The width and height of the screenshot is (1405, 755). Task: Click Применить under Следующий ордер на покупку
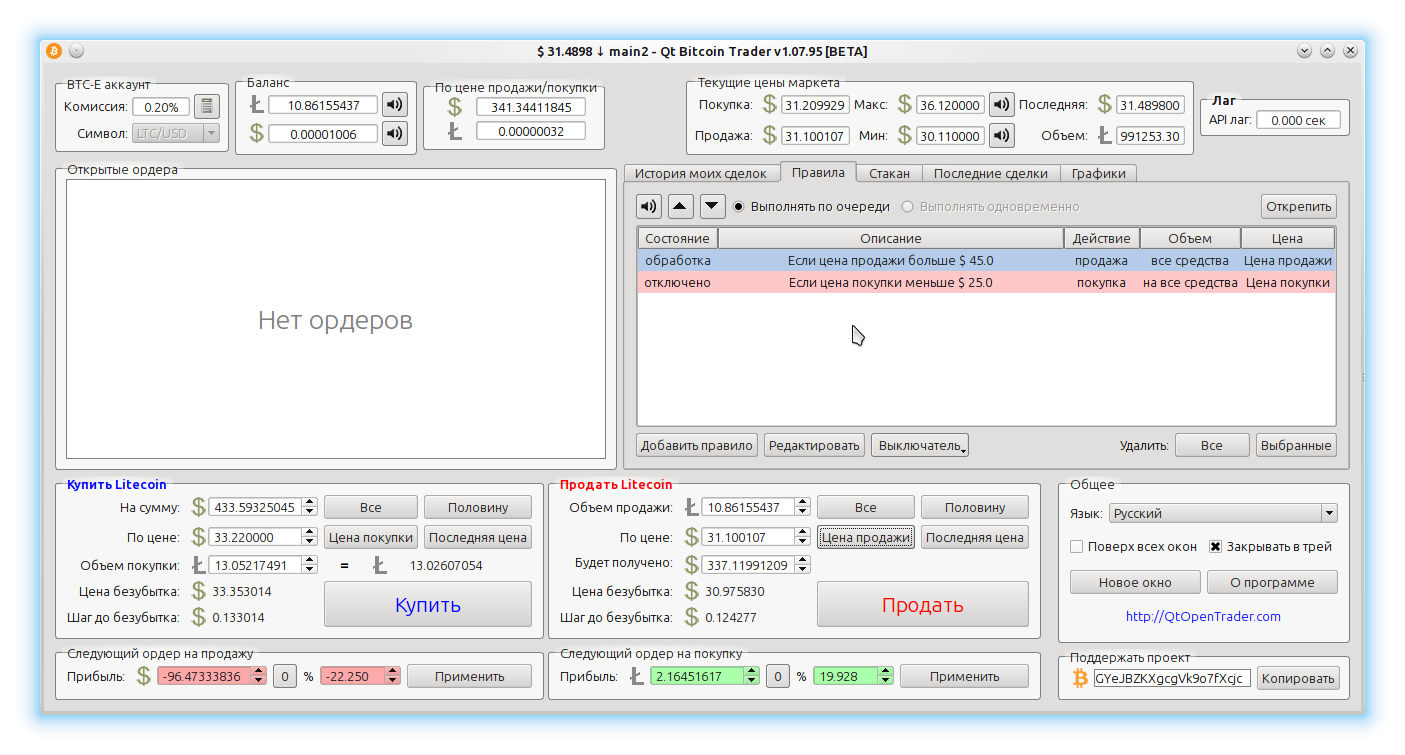(x=964, y=676)
